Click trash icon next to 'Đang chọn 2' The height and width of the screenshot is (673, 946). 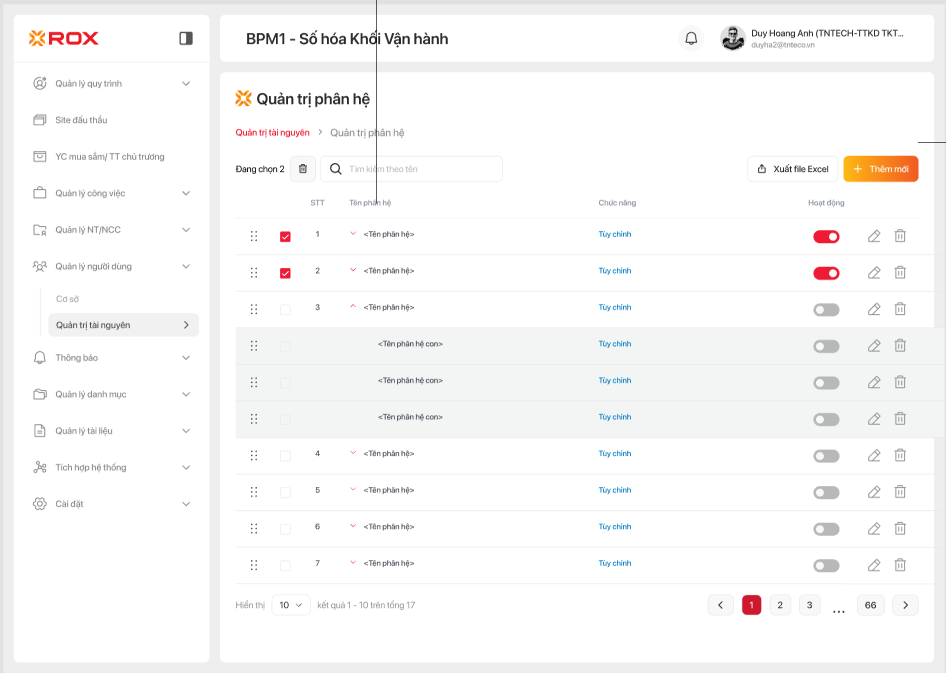pyautogui.click(x=303, y=169)
